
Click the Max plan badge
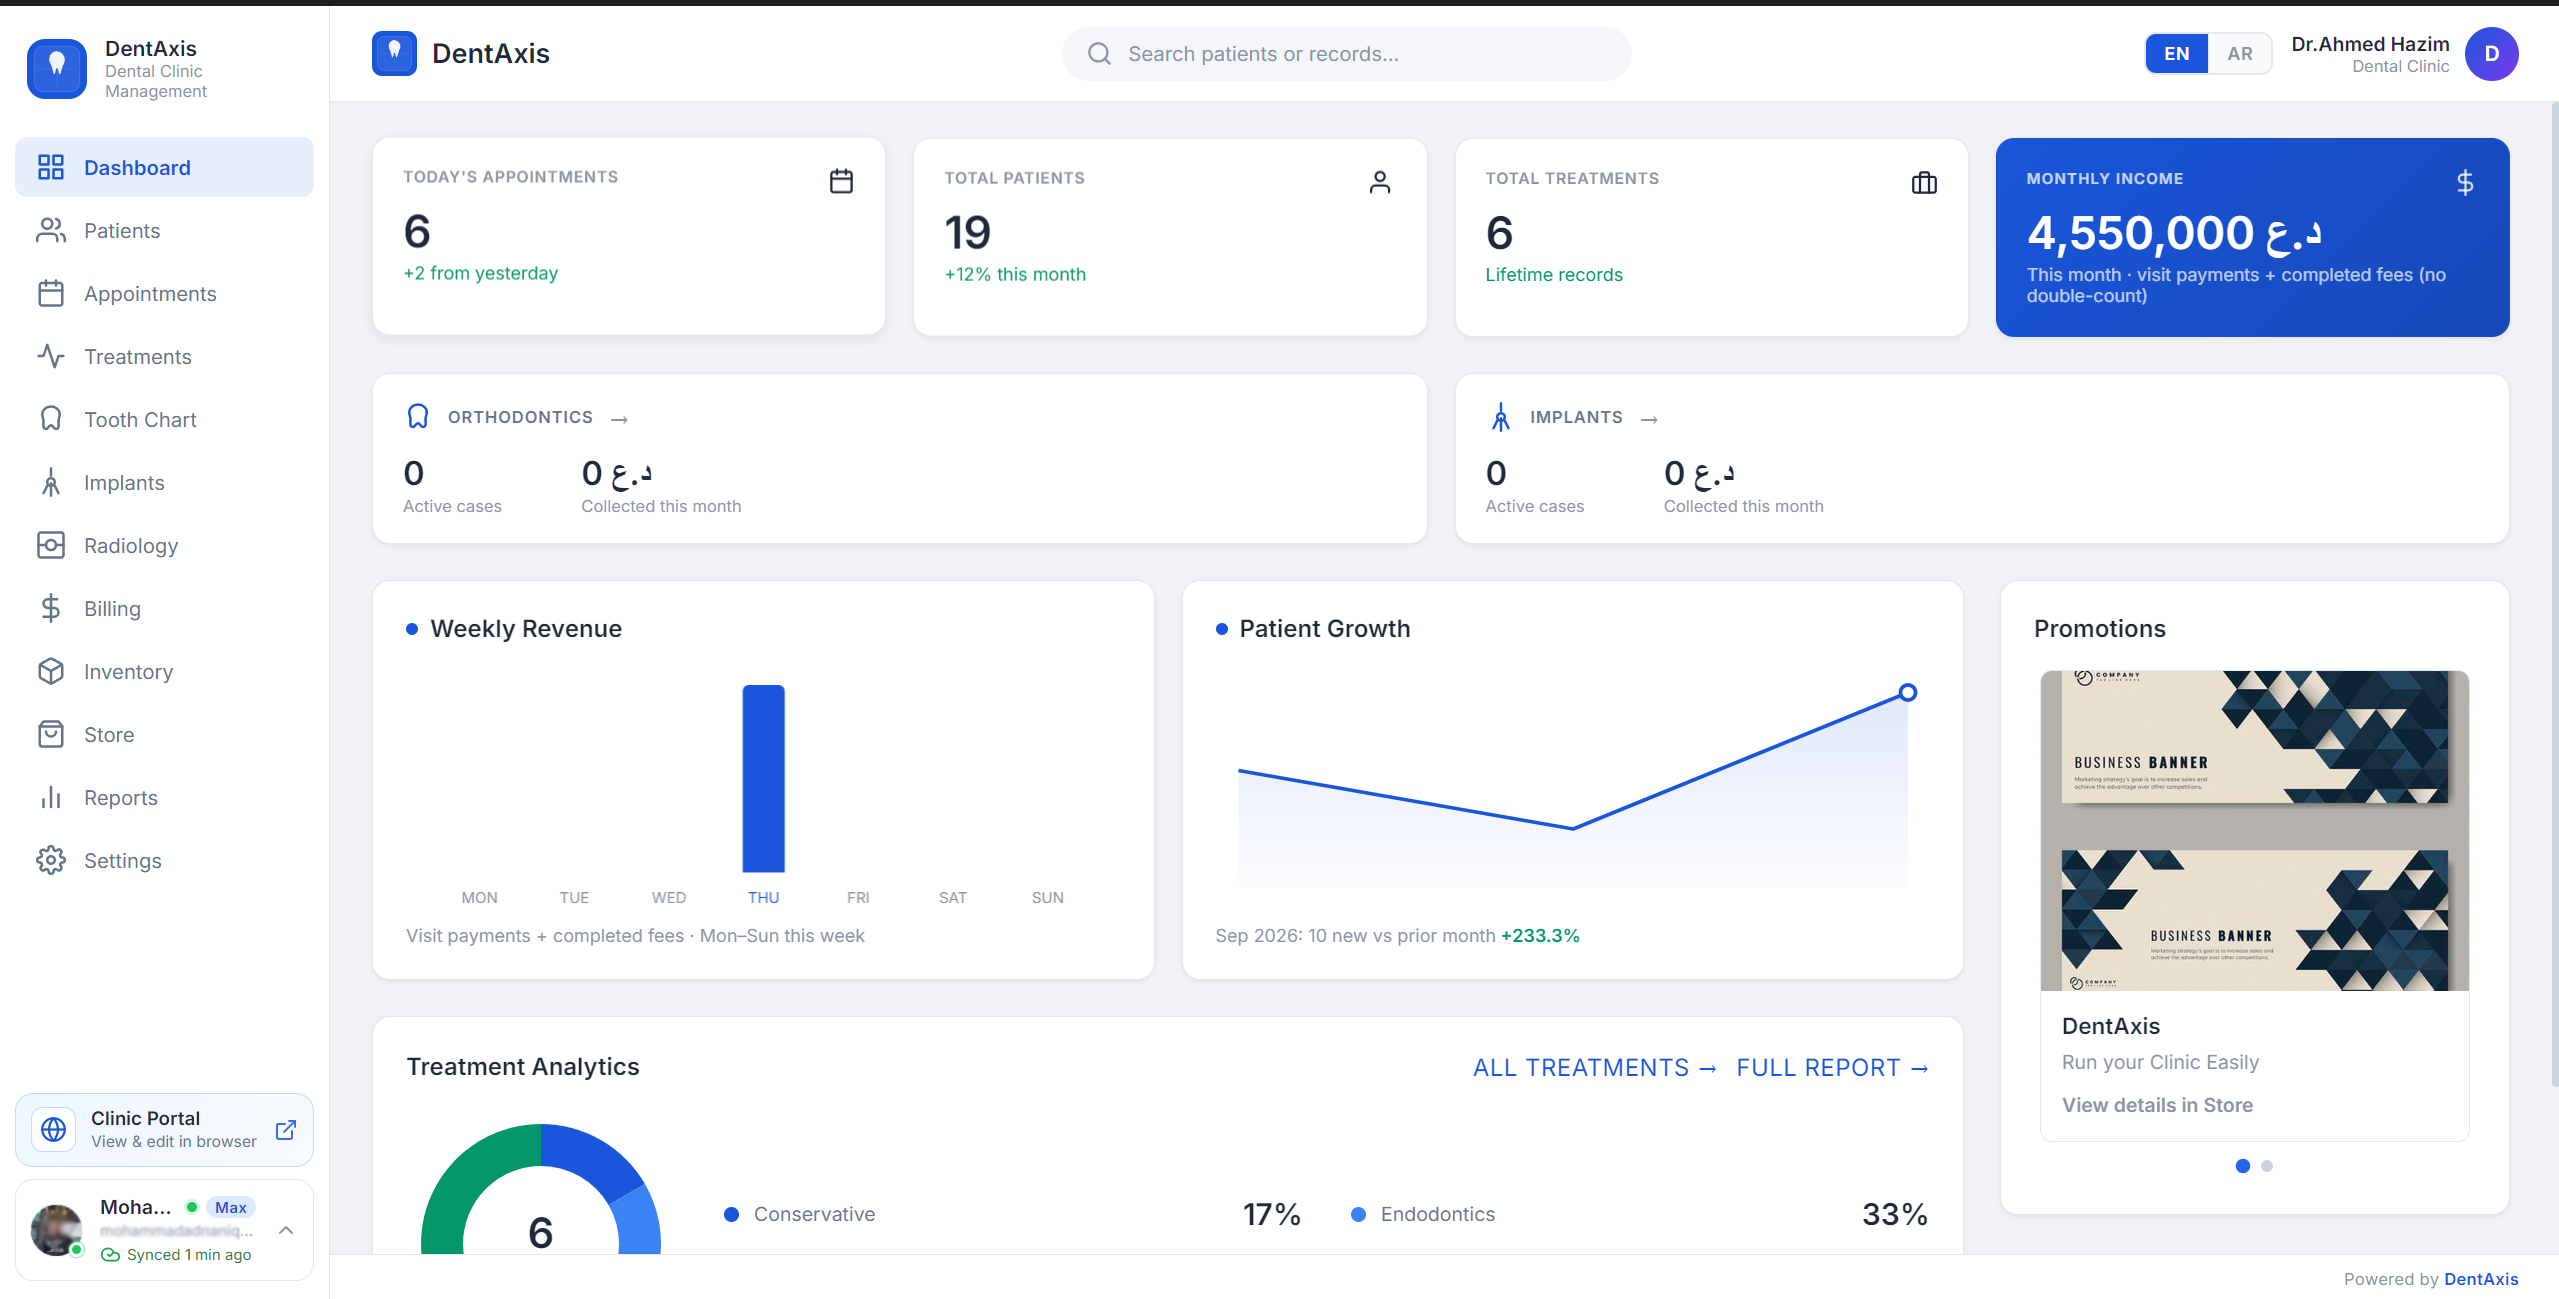point(231,1207)
